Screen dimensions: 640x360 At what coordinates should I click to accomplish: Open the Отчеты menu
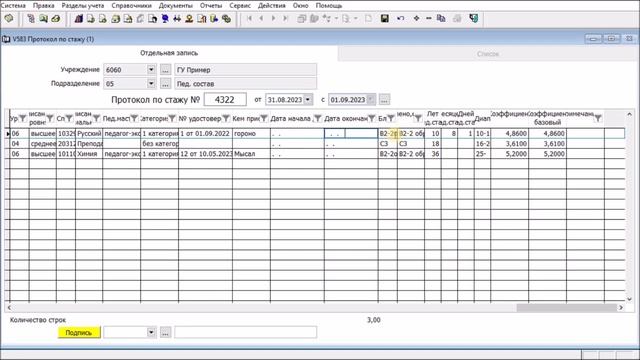211,6
